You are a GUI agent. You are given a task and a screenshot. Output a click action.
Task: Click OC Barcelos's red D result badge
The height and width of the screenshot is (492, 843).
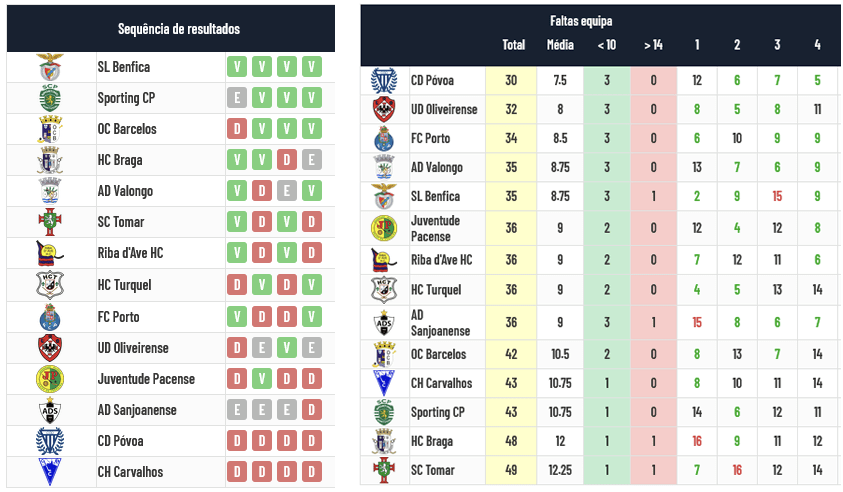click(x=237, y=129)
